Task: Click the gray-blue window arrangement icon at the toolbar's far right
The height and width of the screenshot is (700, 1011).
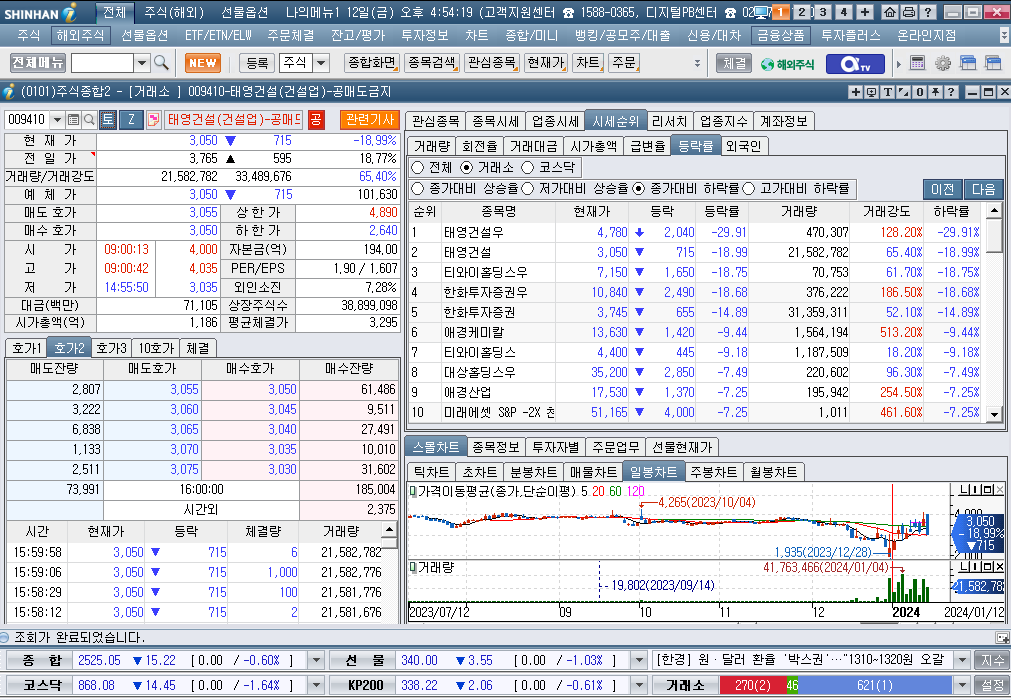Action: pyautogui.click(x=993, y=63)
